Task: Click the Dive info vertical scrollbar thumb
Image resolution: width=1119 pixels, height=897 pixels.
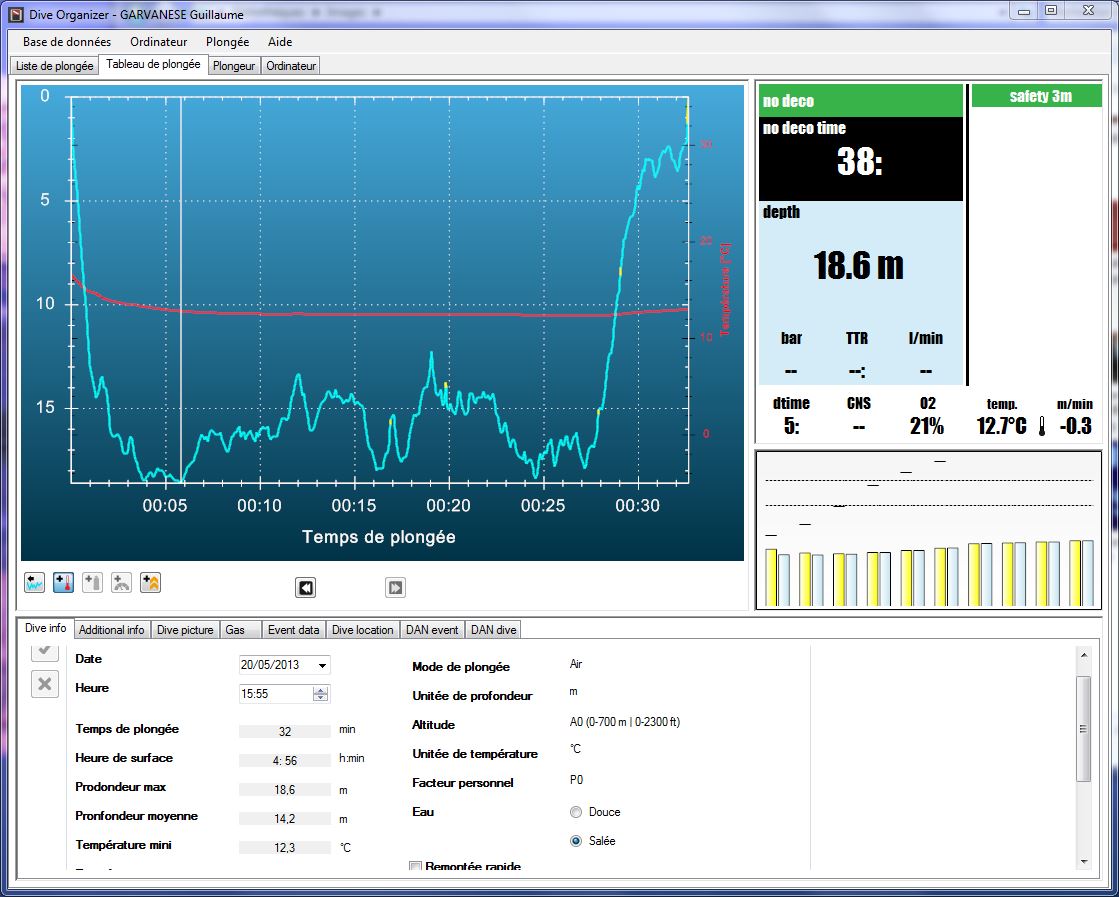Action: point(1084,729)
